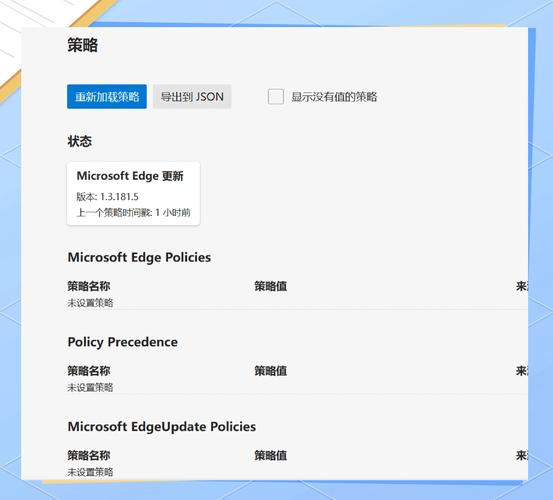
Task: Click 策略值 column under Policy Precedence
Action: [271, 371]
